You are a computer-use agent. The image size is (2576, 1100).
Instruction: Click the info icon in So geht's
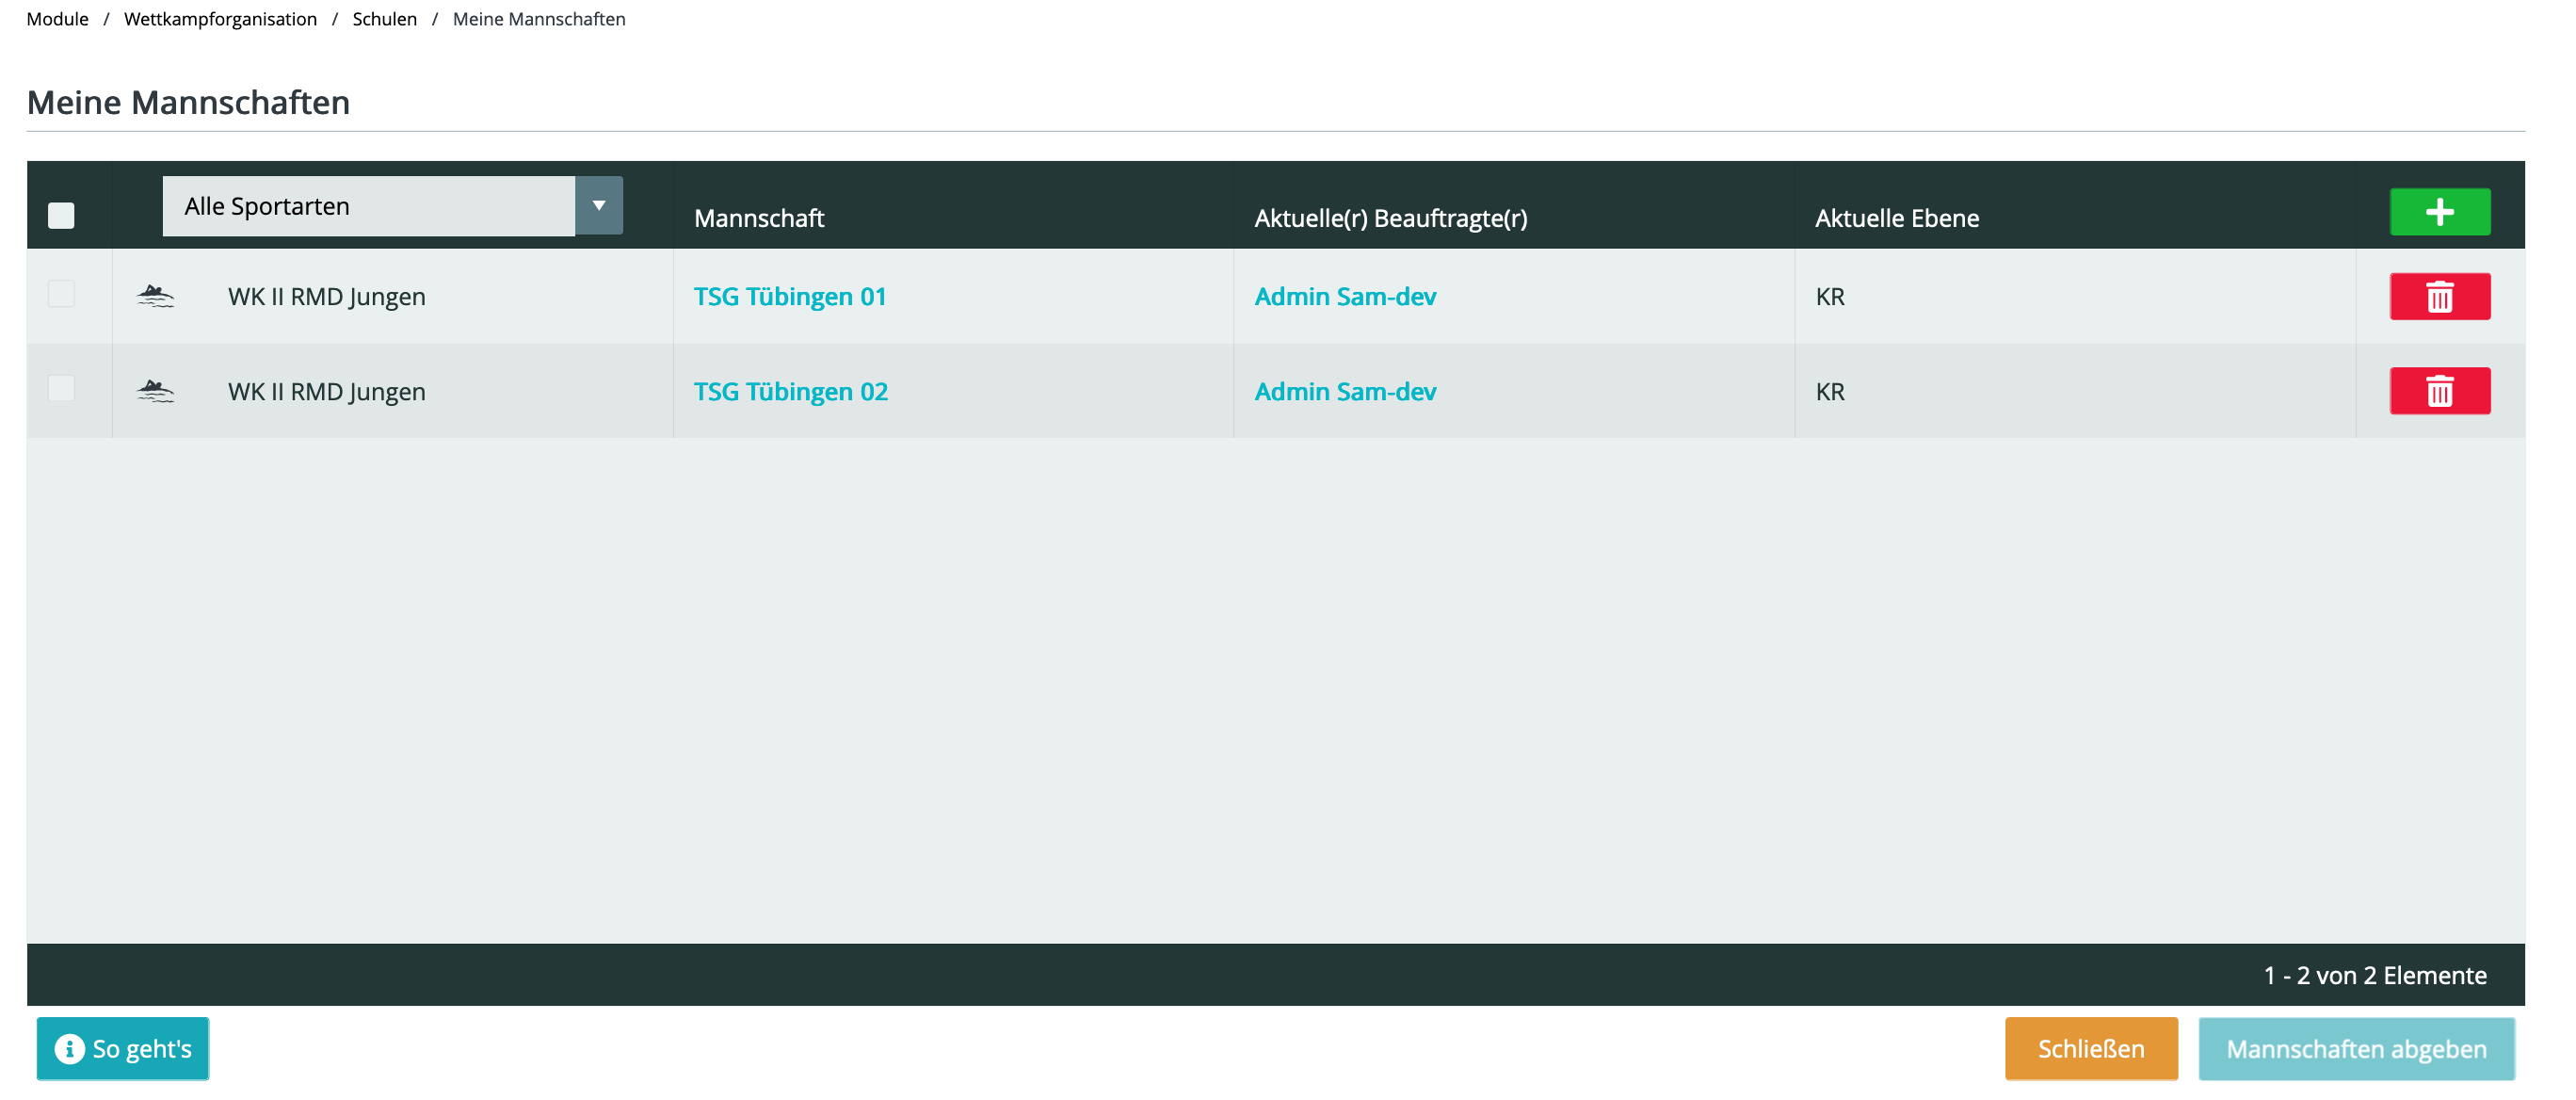click(x=69, y=1048)
